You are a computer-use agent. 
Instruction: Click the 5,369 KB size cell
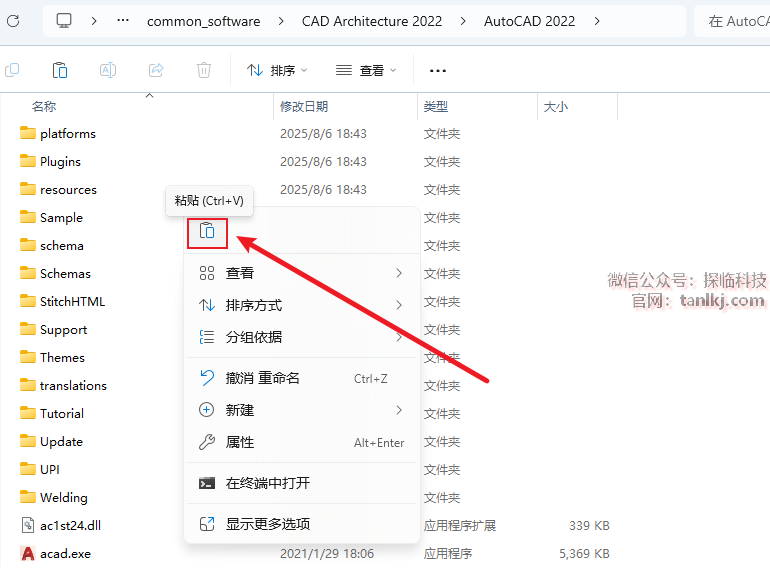point(584,553)
